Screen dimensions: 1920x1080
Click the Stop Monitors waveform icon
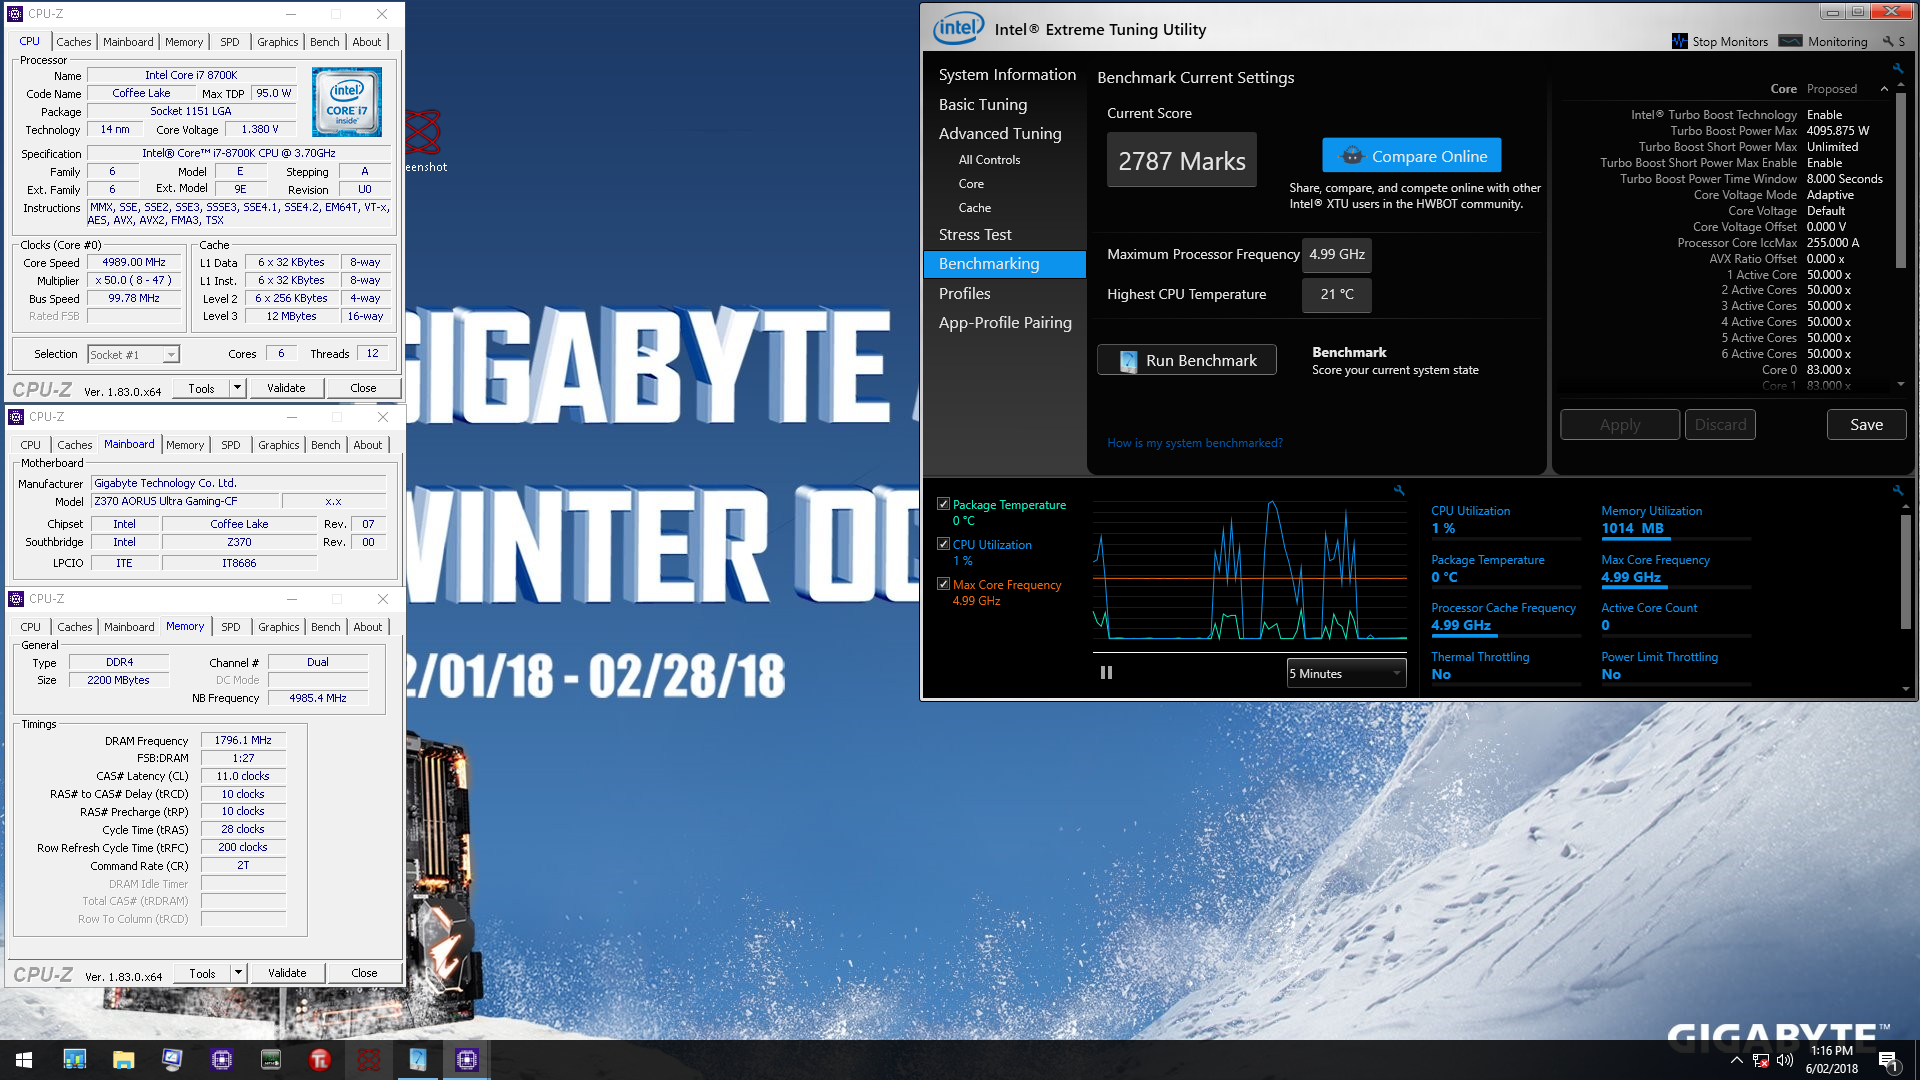[1679, 41]
